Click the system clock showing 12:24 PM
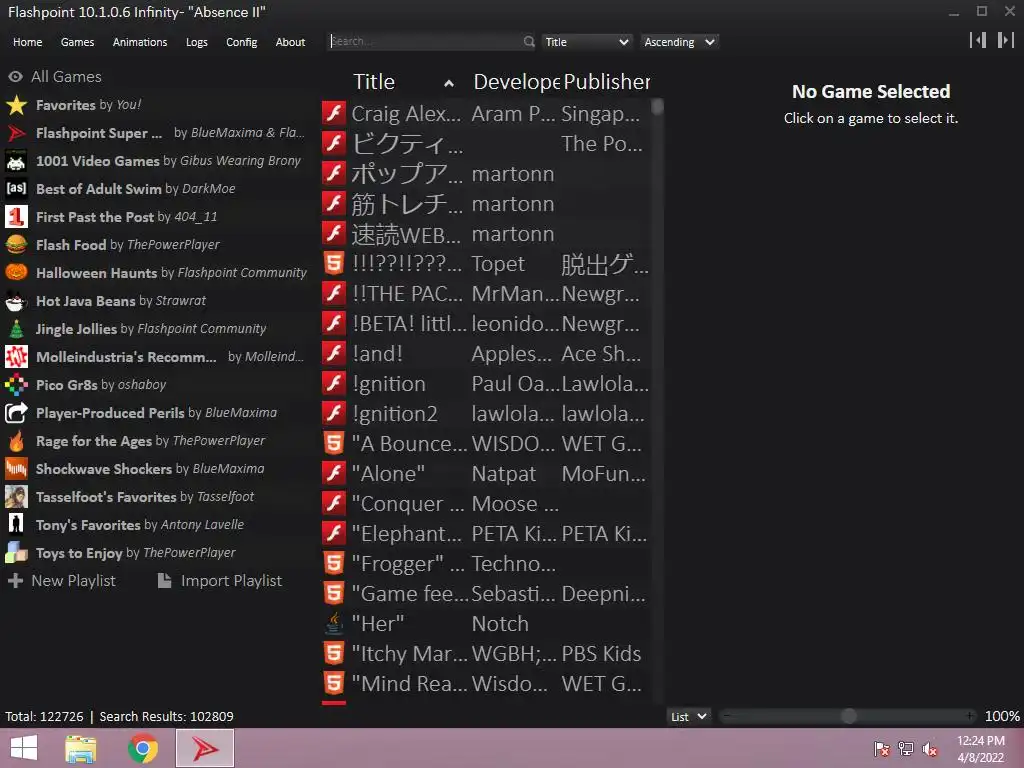1024x768 pixels. pyautogui.click(x=981, y=748)
